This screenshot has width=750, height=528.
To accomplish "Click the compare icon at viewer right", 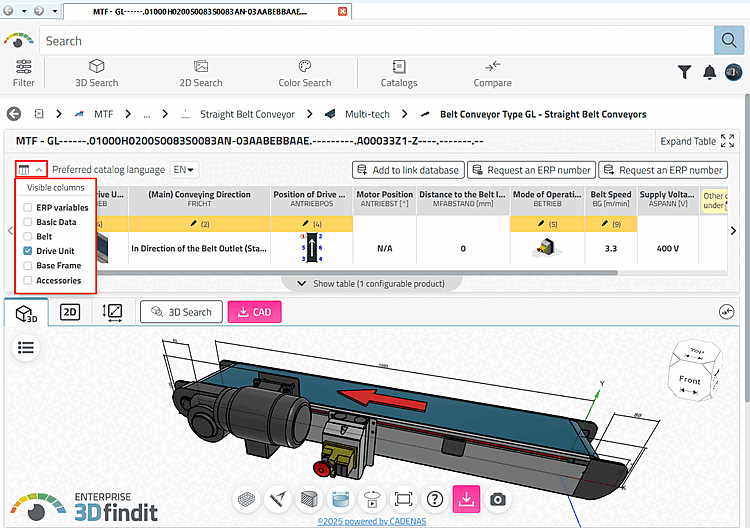I will (x=727, y=312).
